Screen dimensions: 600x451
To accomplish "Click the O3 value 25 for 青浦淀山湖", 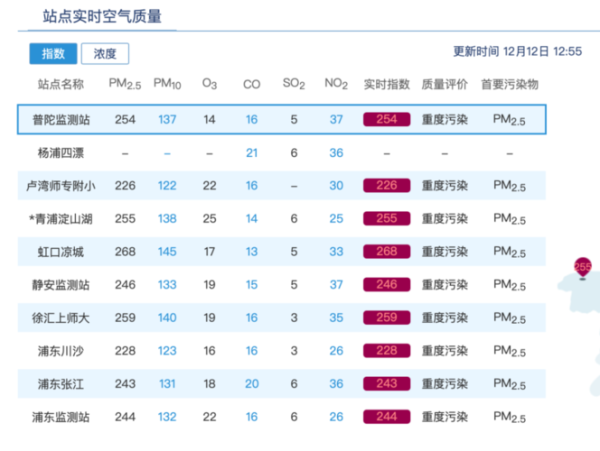I will coord(209,218).
